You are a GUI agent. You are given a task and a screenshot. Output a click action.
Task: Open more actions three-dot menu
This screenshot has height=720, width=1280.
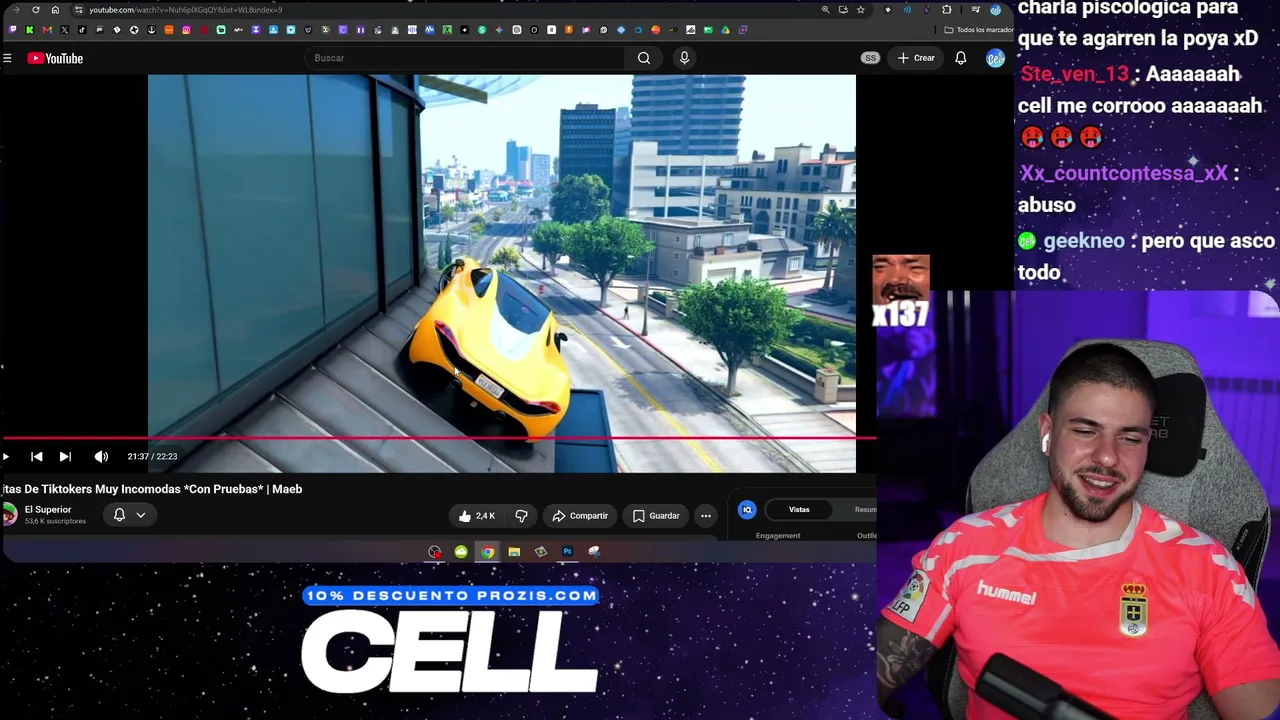706,516
